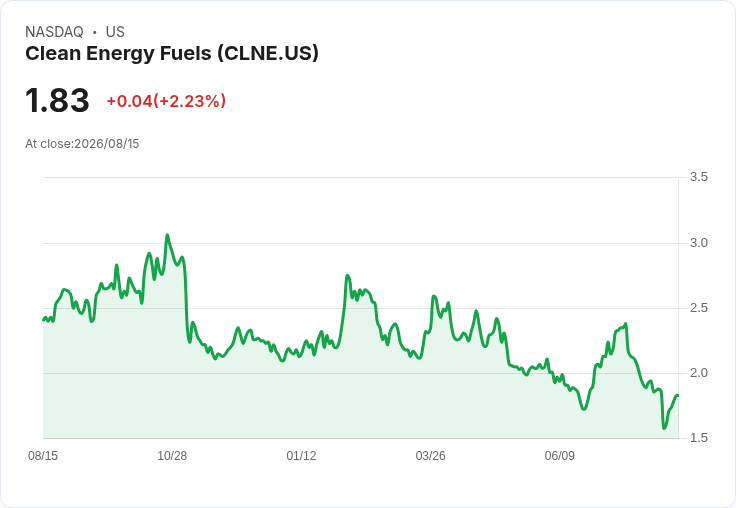Image resolution: width=736 pixels, height=508 pixels.
Task: Click the 3.0 price axis label
Action: (698, 243)
